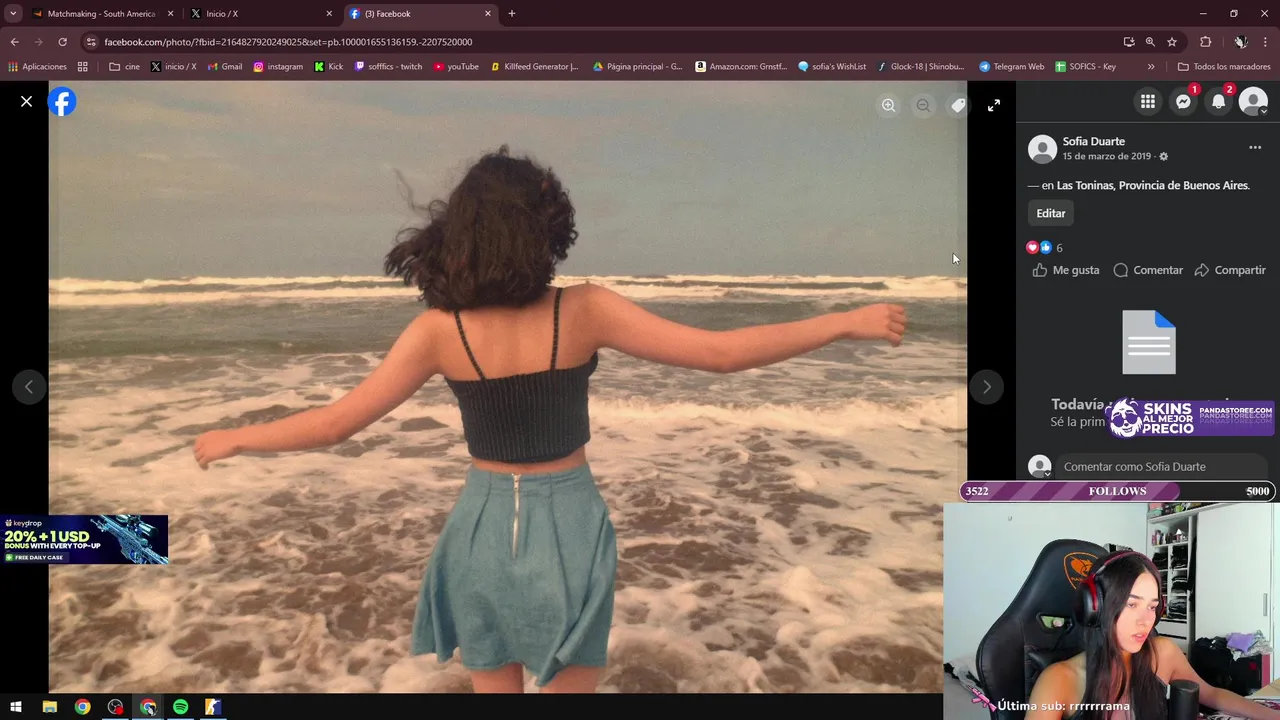Screen dimensions: 1280x720
Task: Expand hidden bookmarks chevron
Action: click(x=1151, y=67)
